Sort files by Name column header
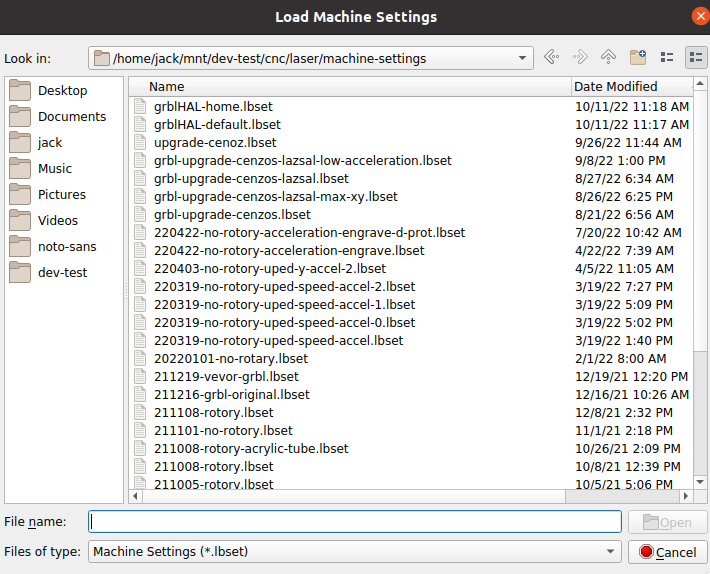Image resolution: width=710 pixels, height=574 pixels. 350,87
